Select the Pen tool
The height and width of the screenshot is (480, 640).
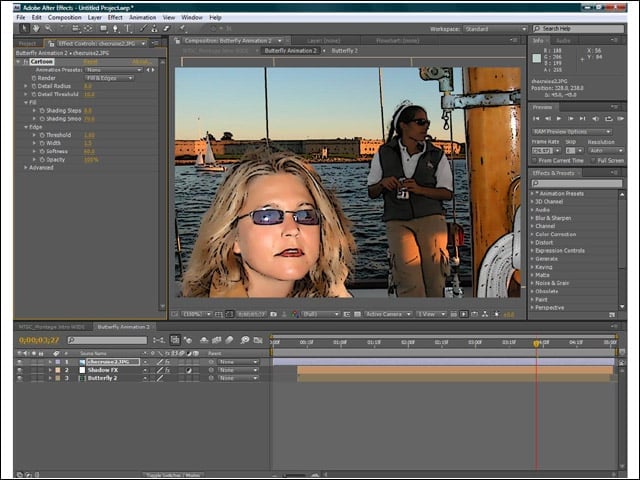[116, 28]
